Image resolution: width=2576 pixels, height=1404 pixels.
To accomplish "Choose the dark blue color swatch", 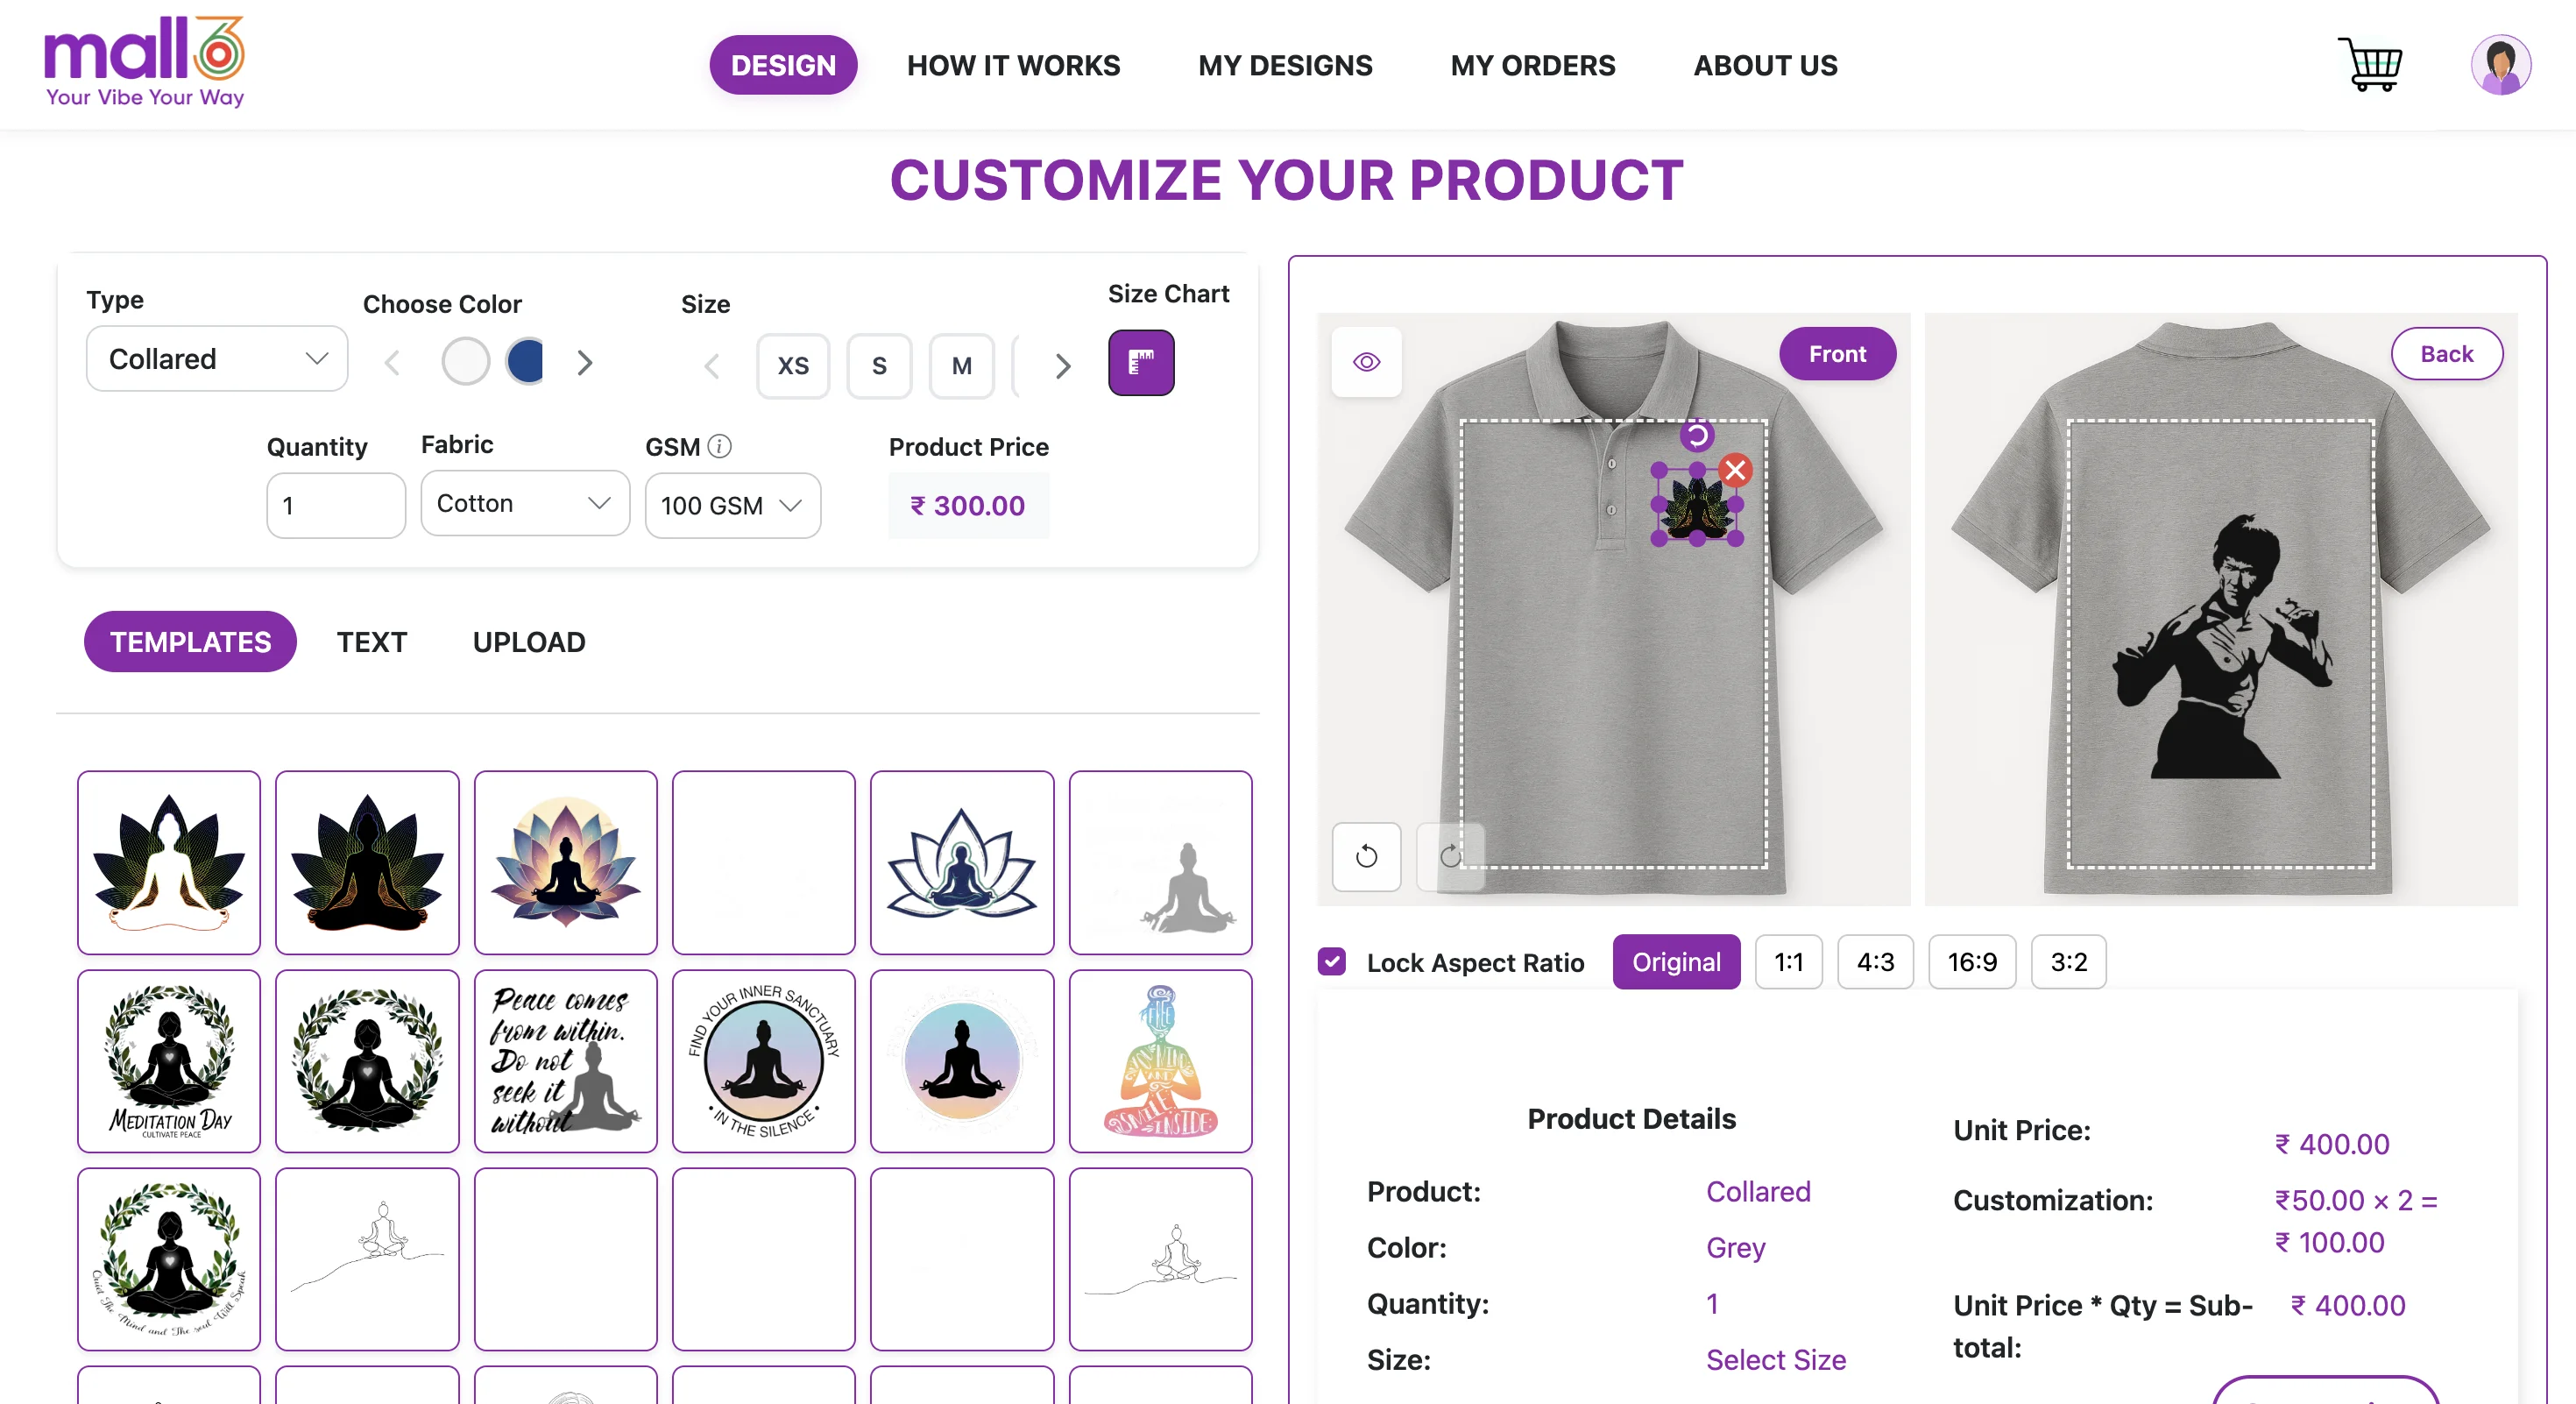I will point(526,361).
